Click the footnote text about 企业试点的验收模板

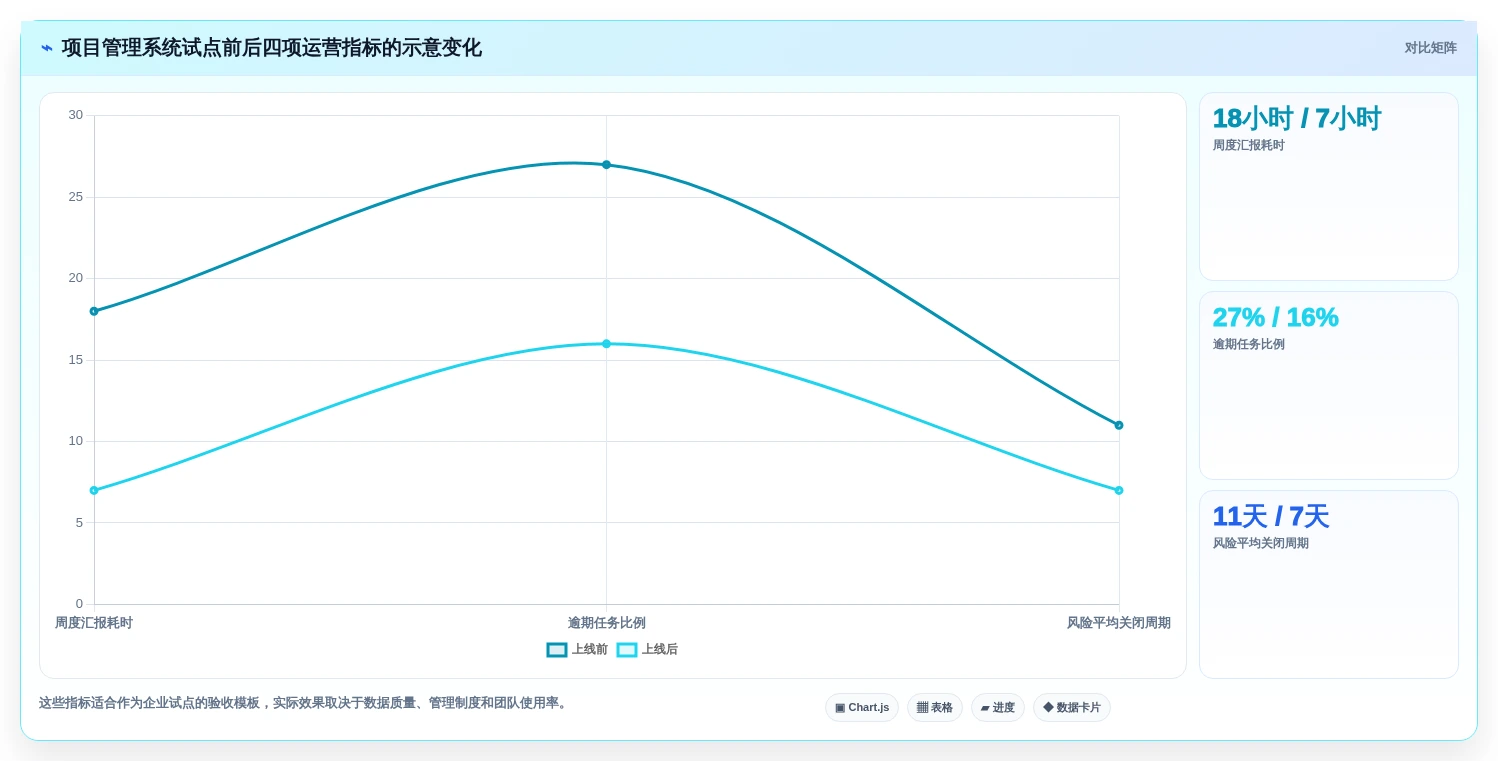tap(305, 703)
